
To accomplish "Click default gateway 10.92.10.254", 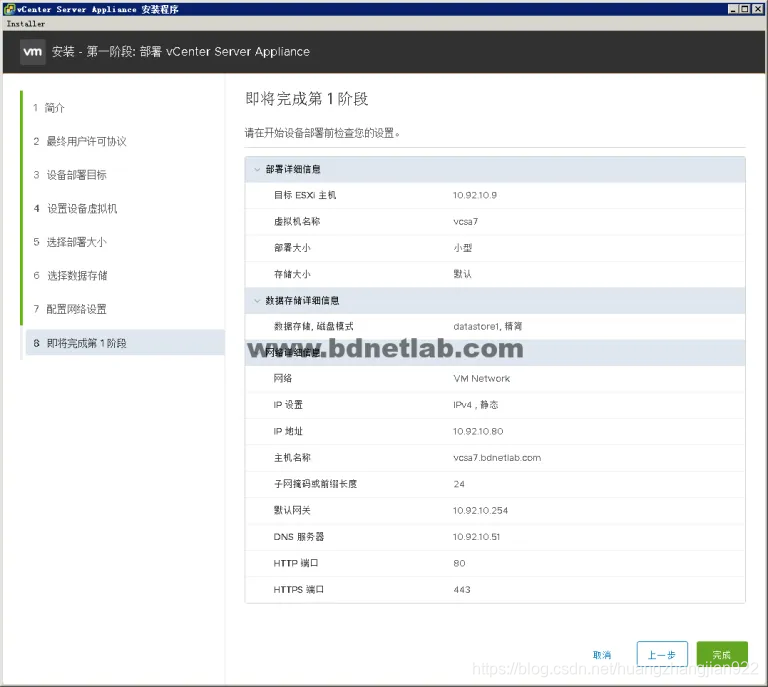I will 480,511.
